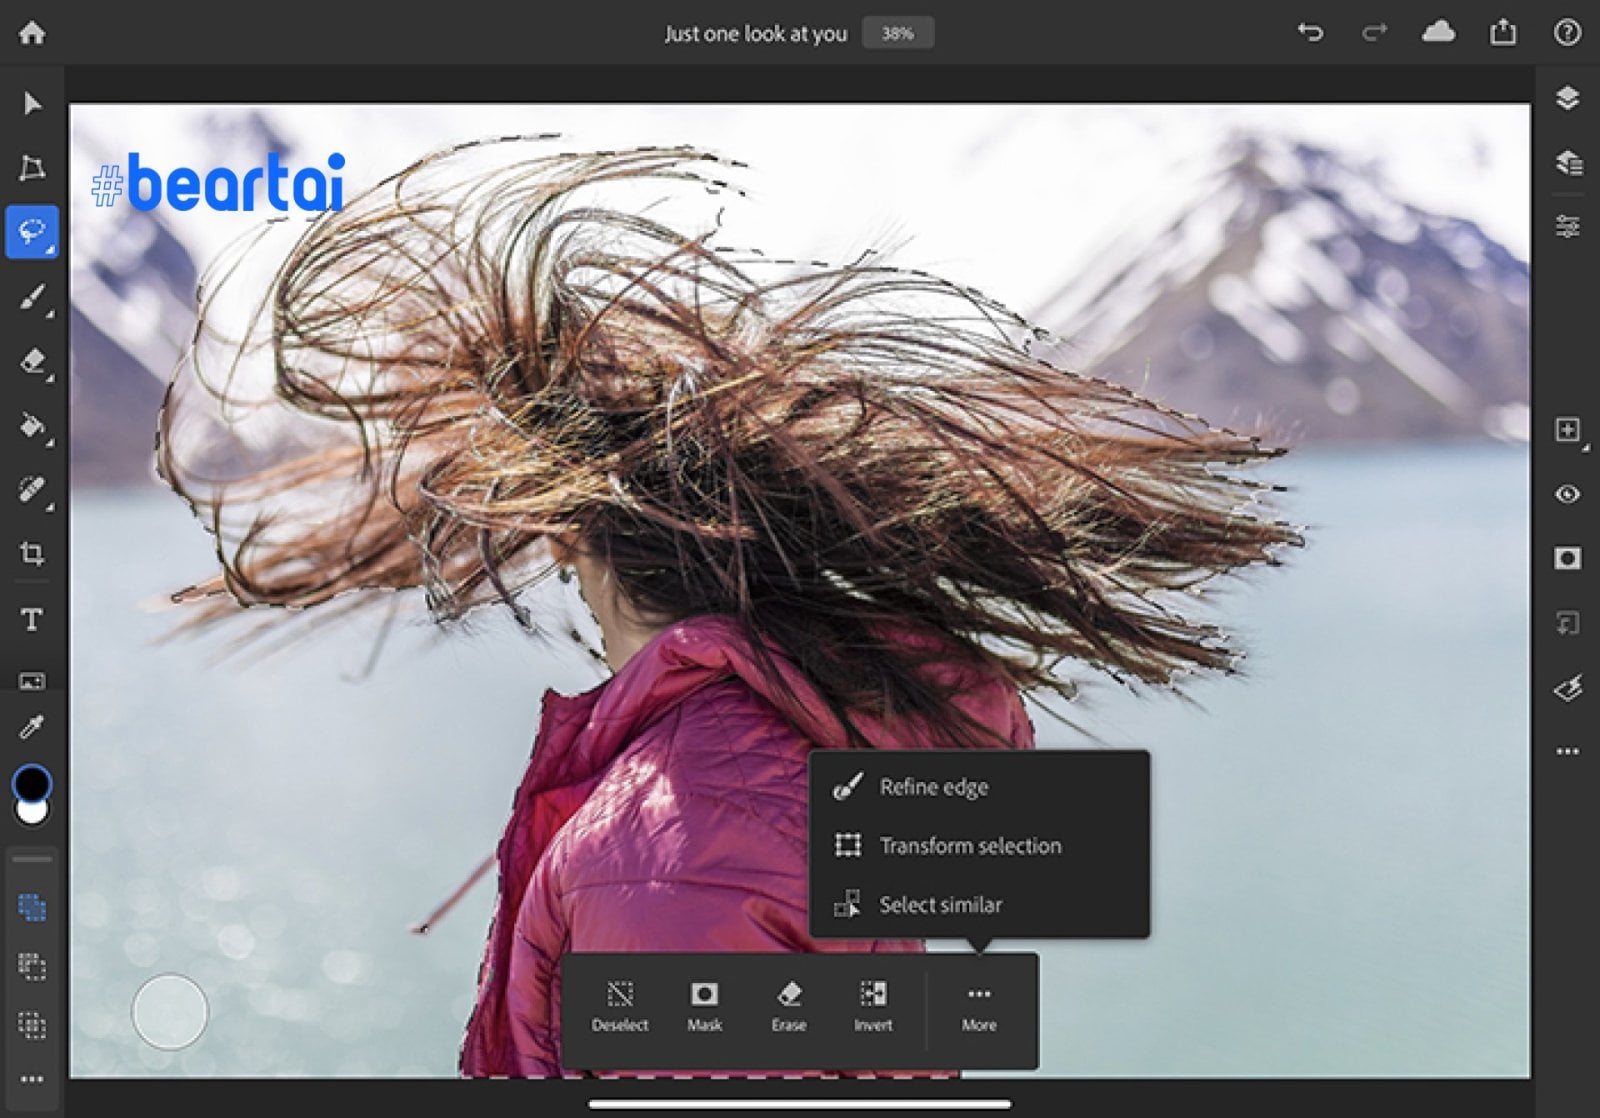
Task: Click the Undo arrow
Action: (1310, 33)
